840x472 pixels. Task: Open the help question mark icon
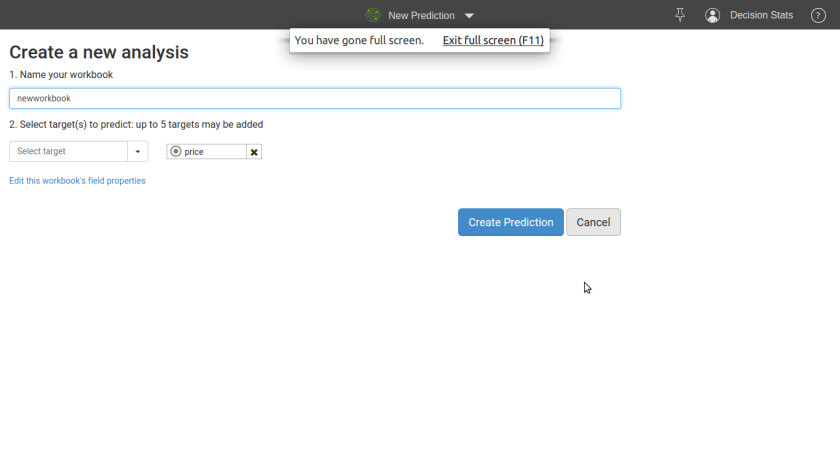pyautogui.click(x=818, y=15)
